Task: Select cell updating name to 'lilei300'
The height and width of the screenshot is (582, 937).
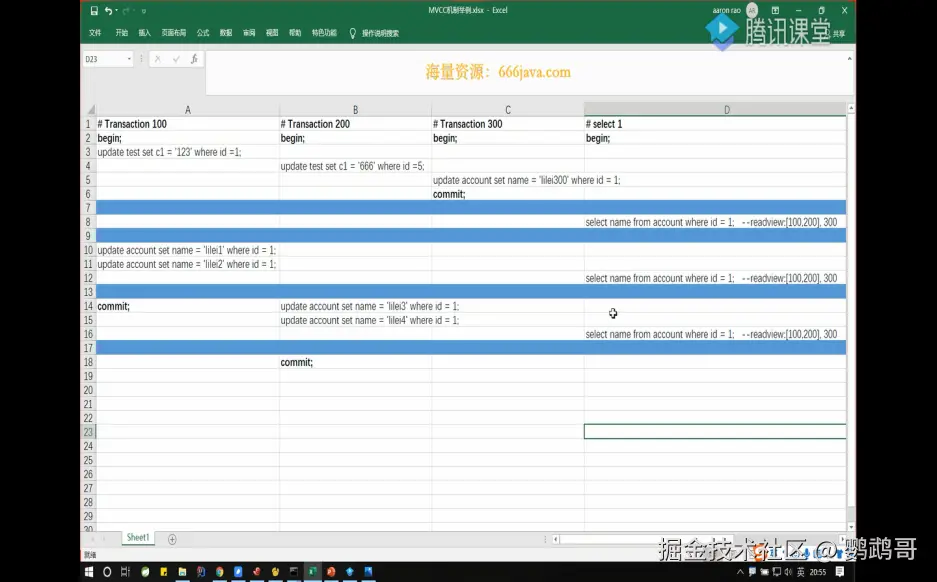Action: [508, 180]
